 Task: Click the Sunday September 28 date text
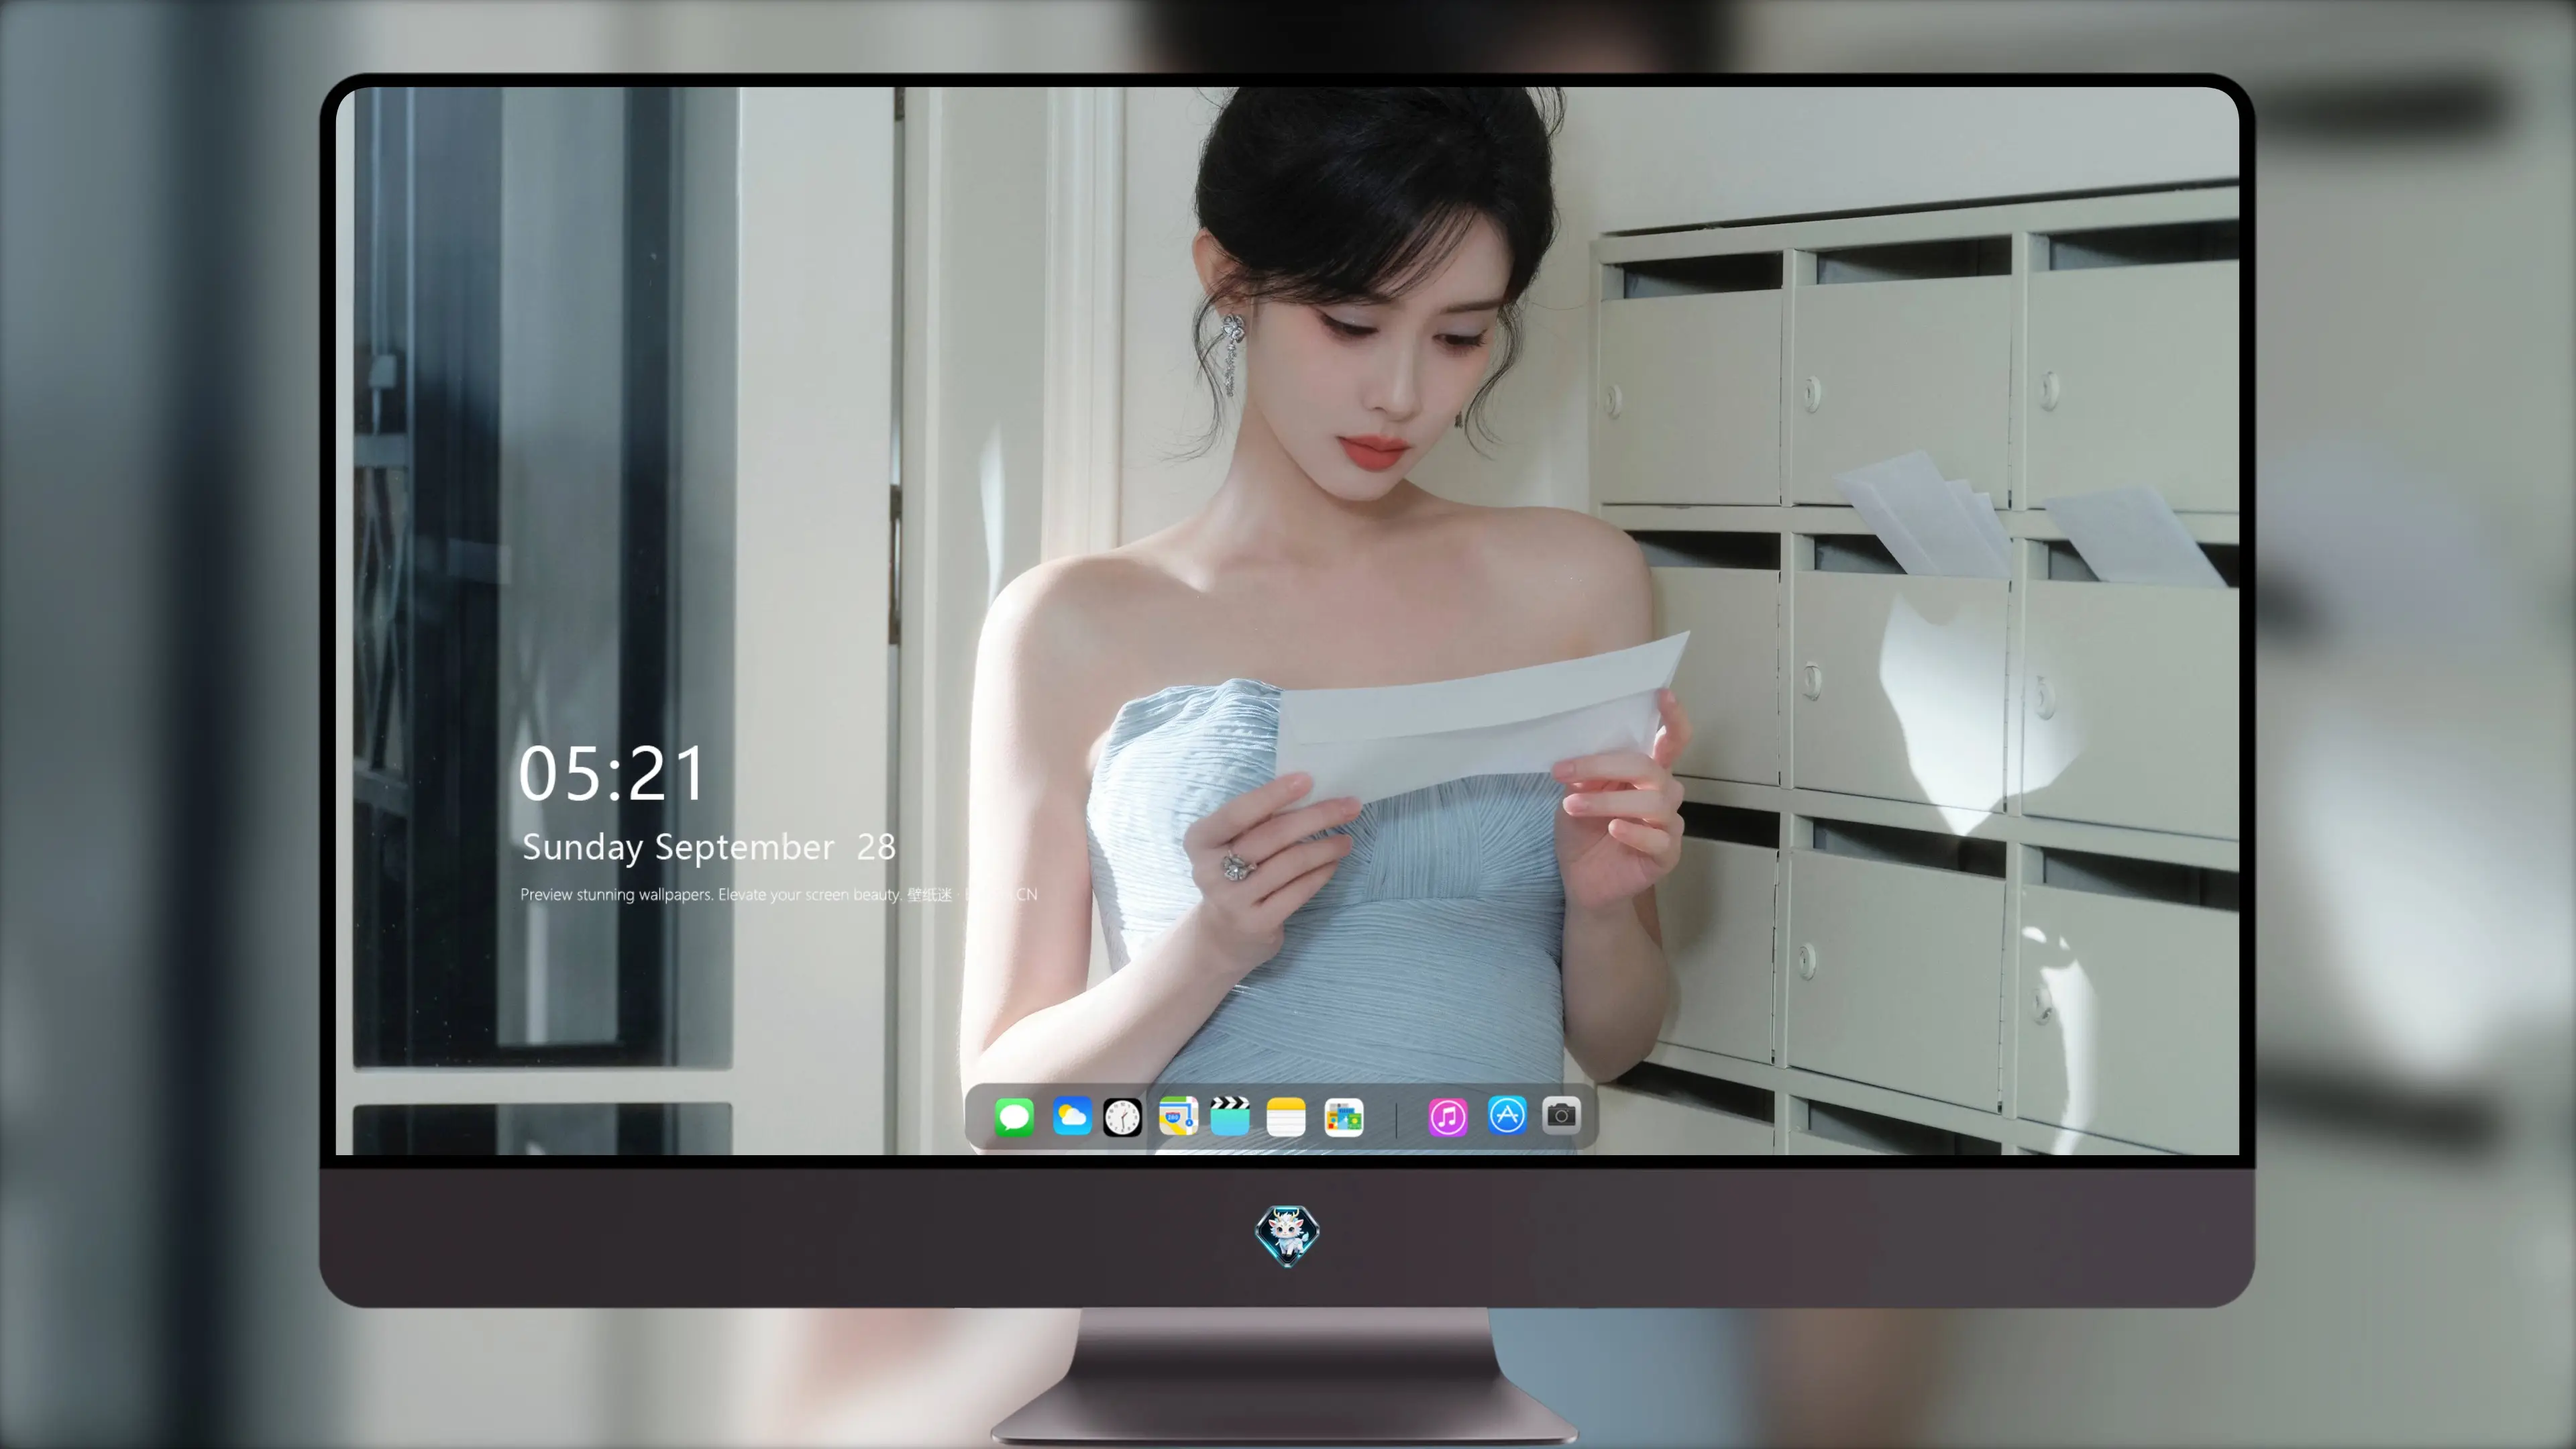point(709,847)
